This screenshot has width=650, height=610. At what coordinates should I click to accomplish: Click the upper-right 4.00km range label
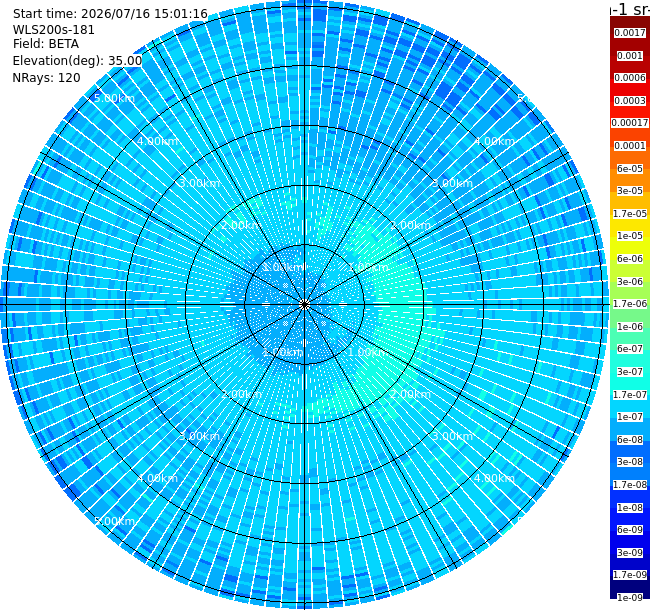coord(495,141)
